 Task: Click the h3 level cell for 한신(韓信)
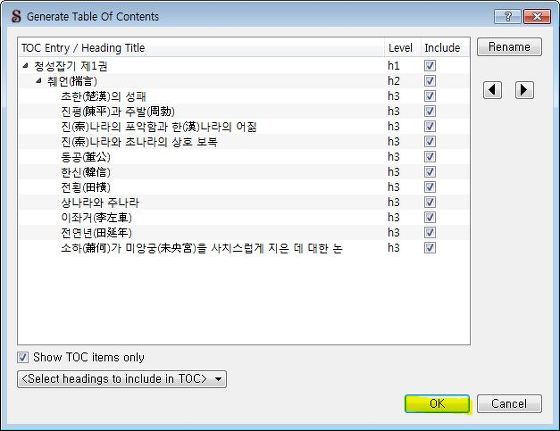click(x=394, y=172)
